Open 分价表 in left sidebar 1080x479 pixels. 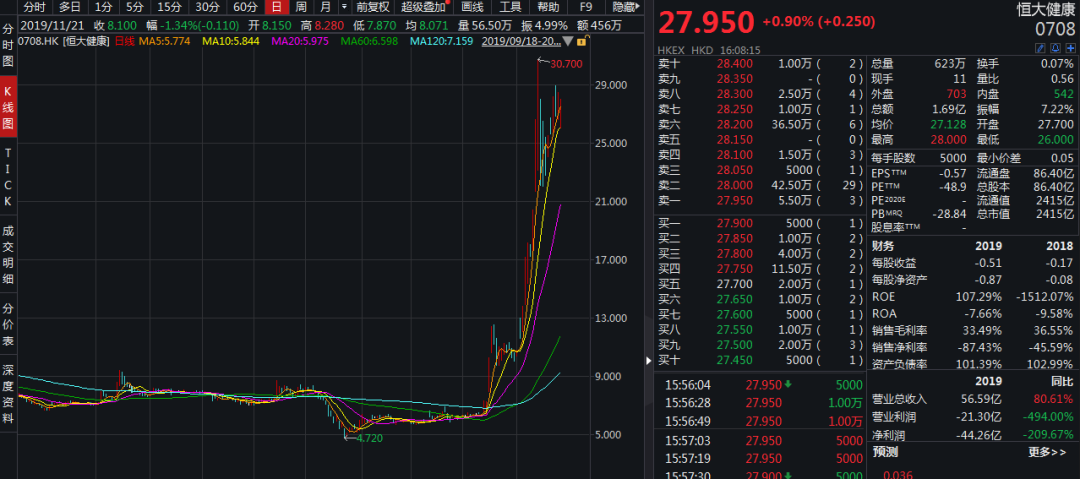pyautogui.click(x=8, y=325)
